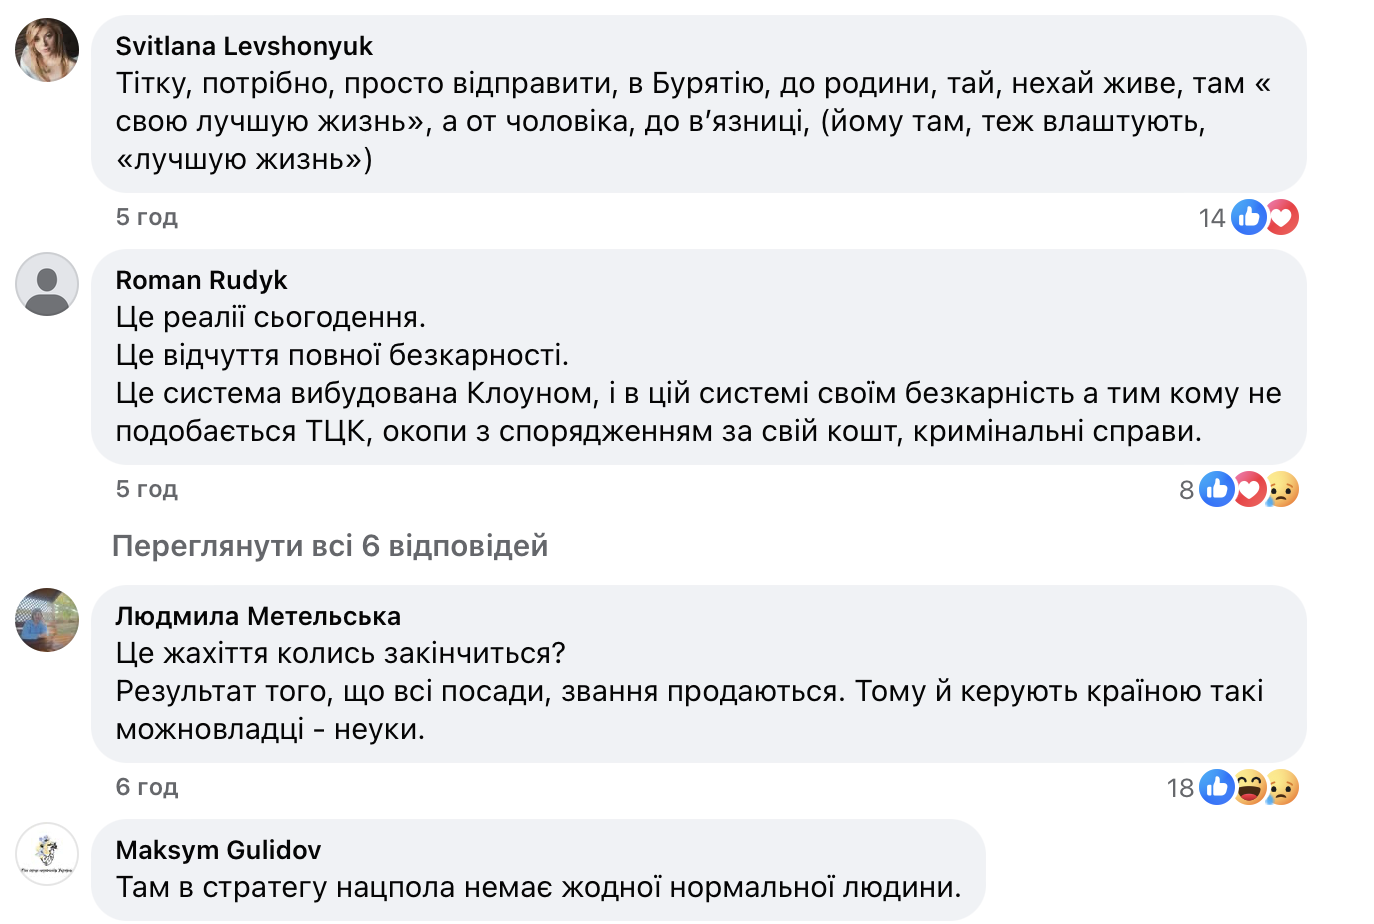Image resolution: width=1374 pixels, height=924 pixels.
Task: Open Roman Rudyk's default avatar
Action: point(47,284)
